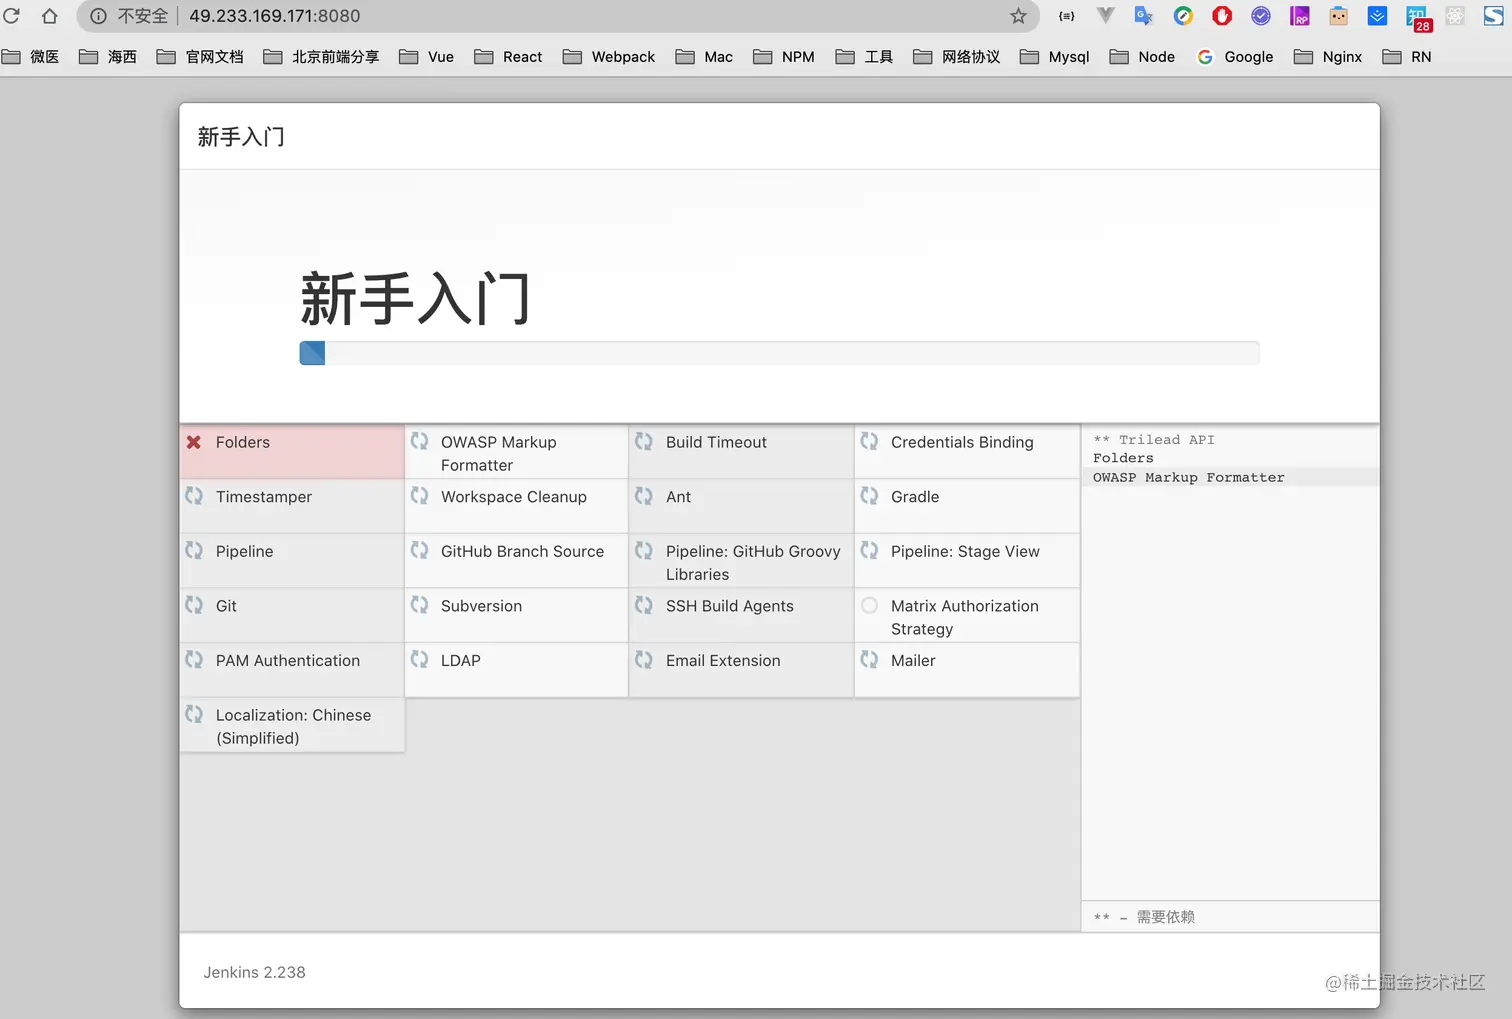Viewport: 1512px width, 1019px height.
Task: Click the spinner icon next to Credentials Binding
Action: coord(869,441)
